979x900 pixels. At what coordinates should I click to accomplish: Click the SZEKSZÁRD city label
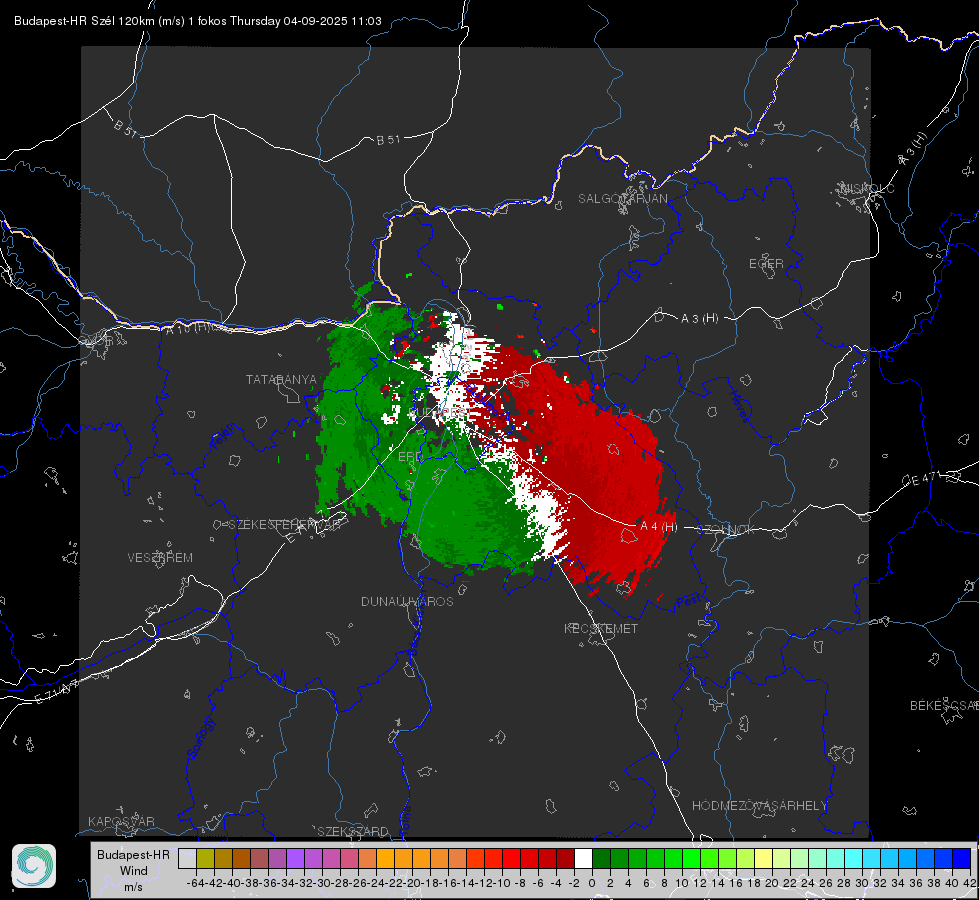[353, 831]
